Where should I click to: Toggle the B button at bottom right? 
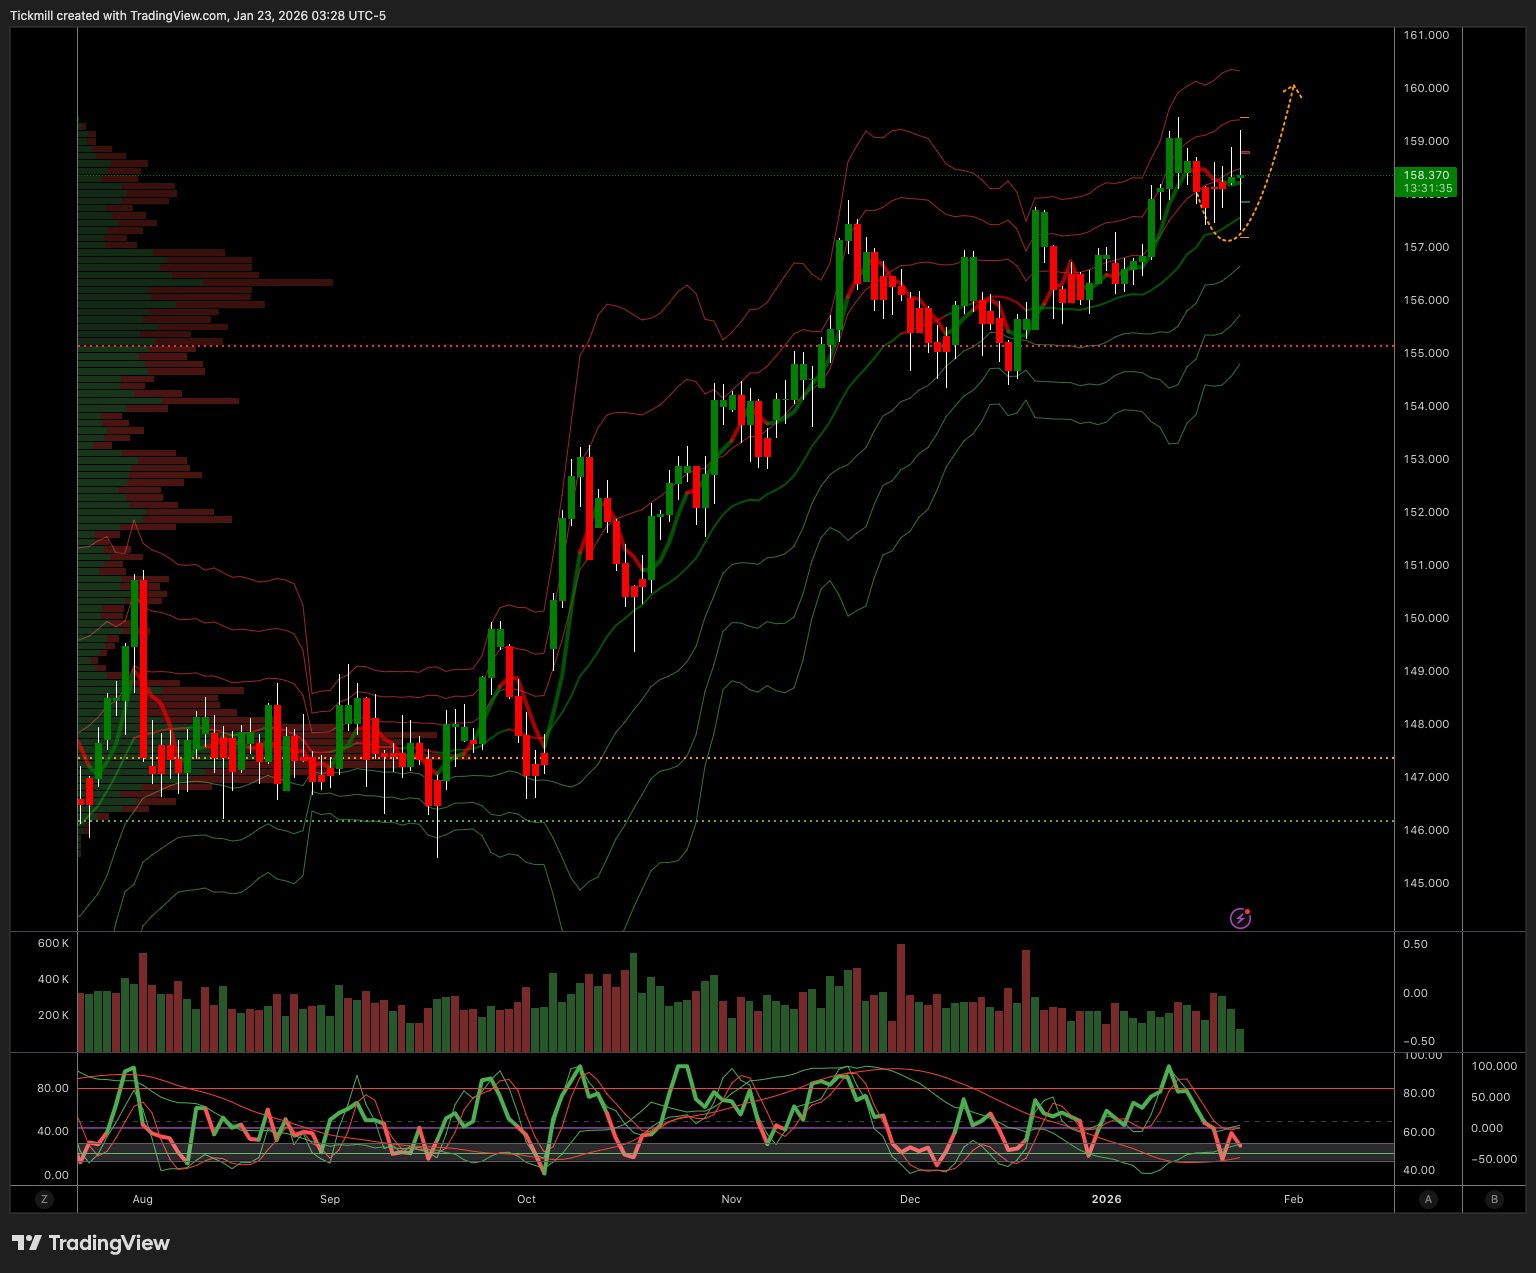1494,1199
